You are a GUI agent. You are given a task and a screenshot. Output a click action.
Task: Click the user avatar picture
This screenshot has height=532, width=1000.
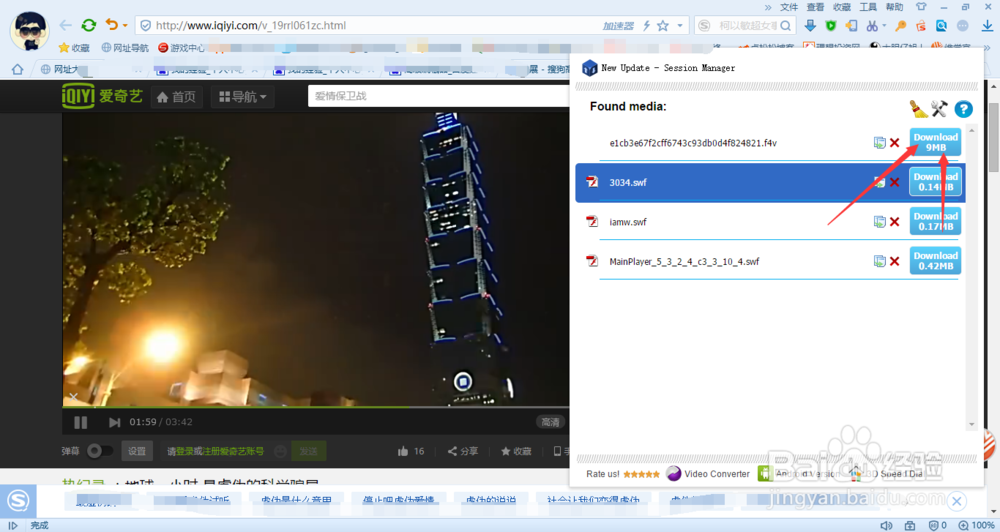[x=29, y=29]
